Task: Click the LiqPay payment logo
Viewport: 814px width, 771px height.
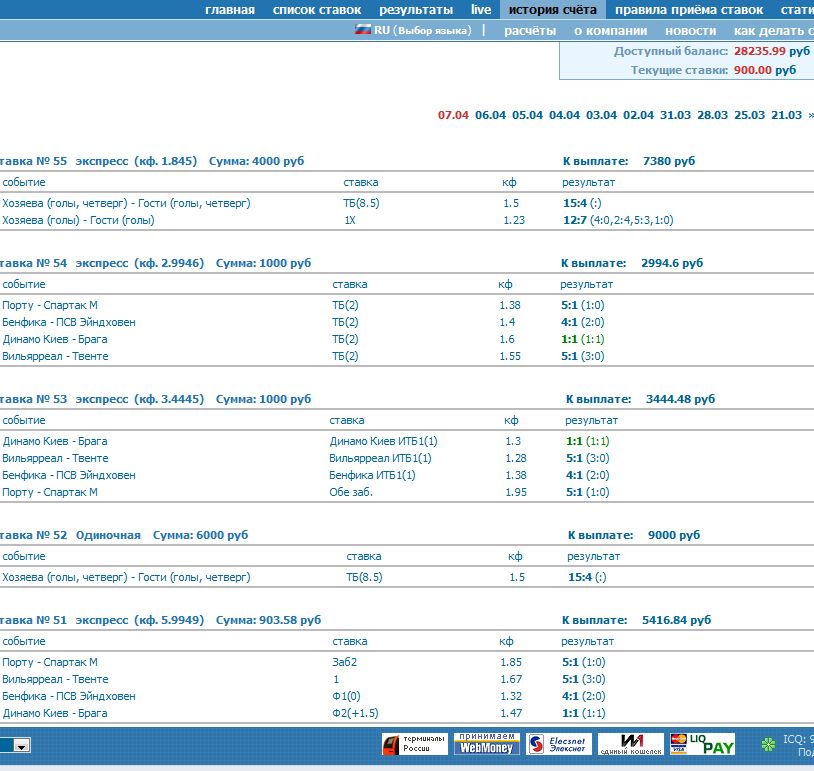Action: point(702,744)
